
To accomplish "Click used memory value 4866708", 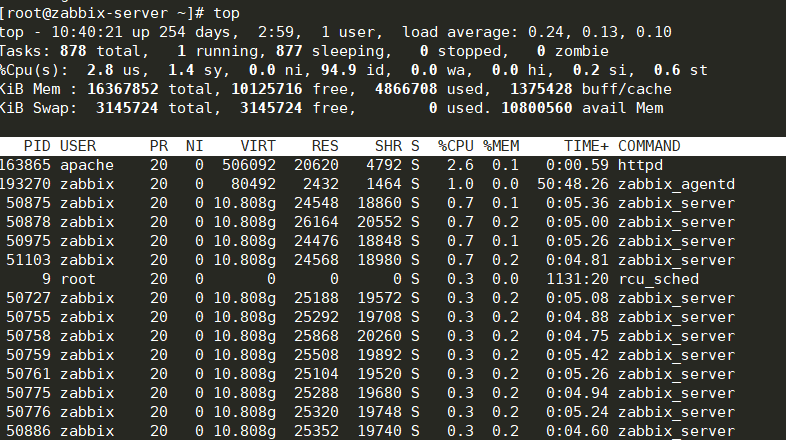I will coord(406,90).
